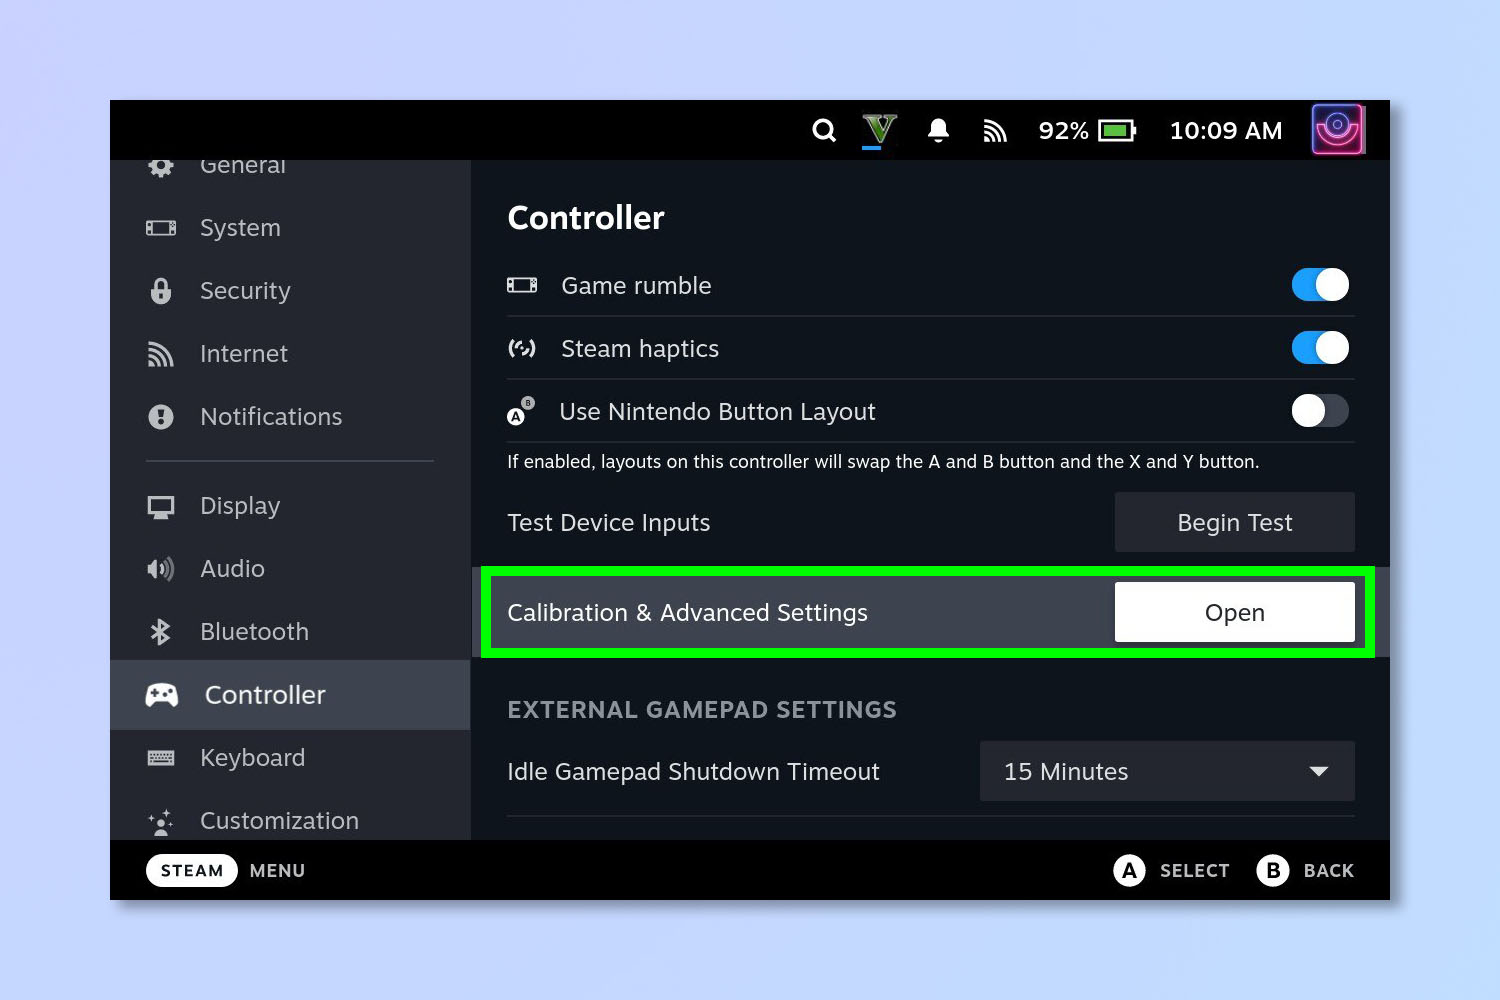Click the GTA V running game icon
This screenshot has height=1000, width=1500.
pos(880,130)
